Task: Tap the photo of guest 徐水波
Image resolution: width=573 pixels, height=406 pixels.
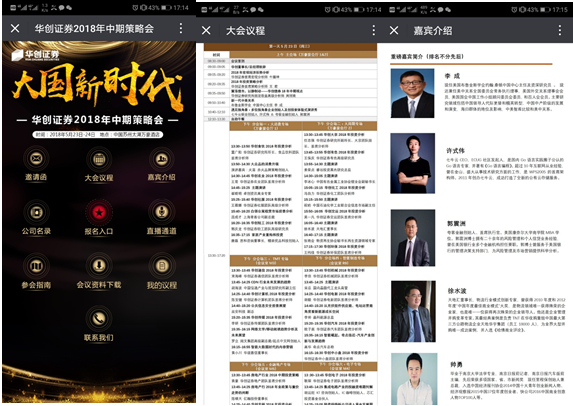Action: click(x=413, y=311)
